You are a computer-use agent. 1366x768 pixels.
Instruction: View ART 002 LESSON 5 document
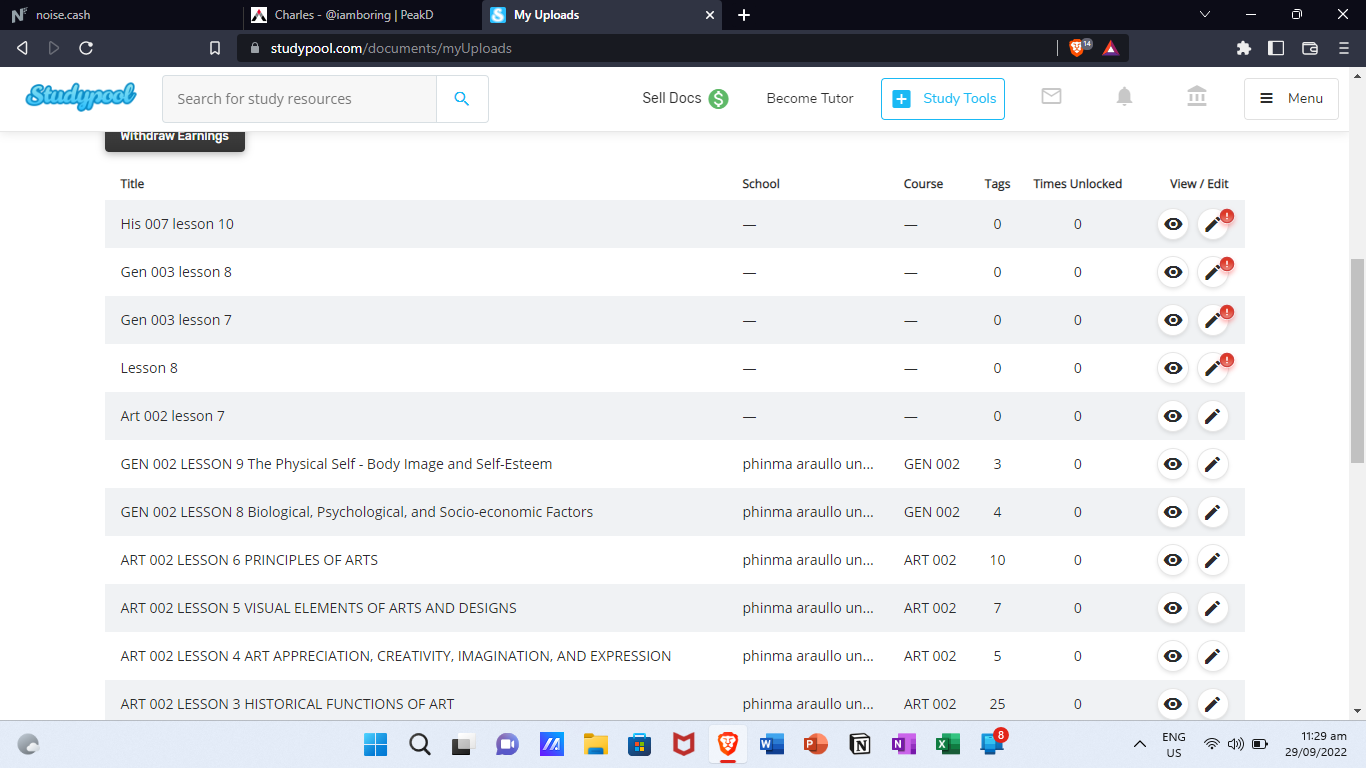tap(1173, 608)
